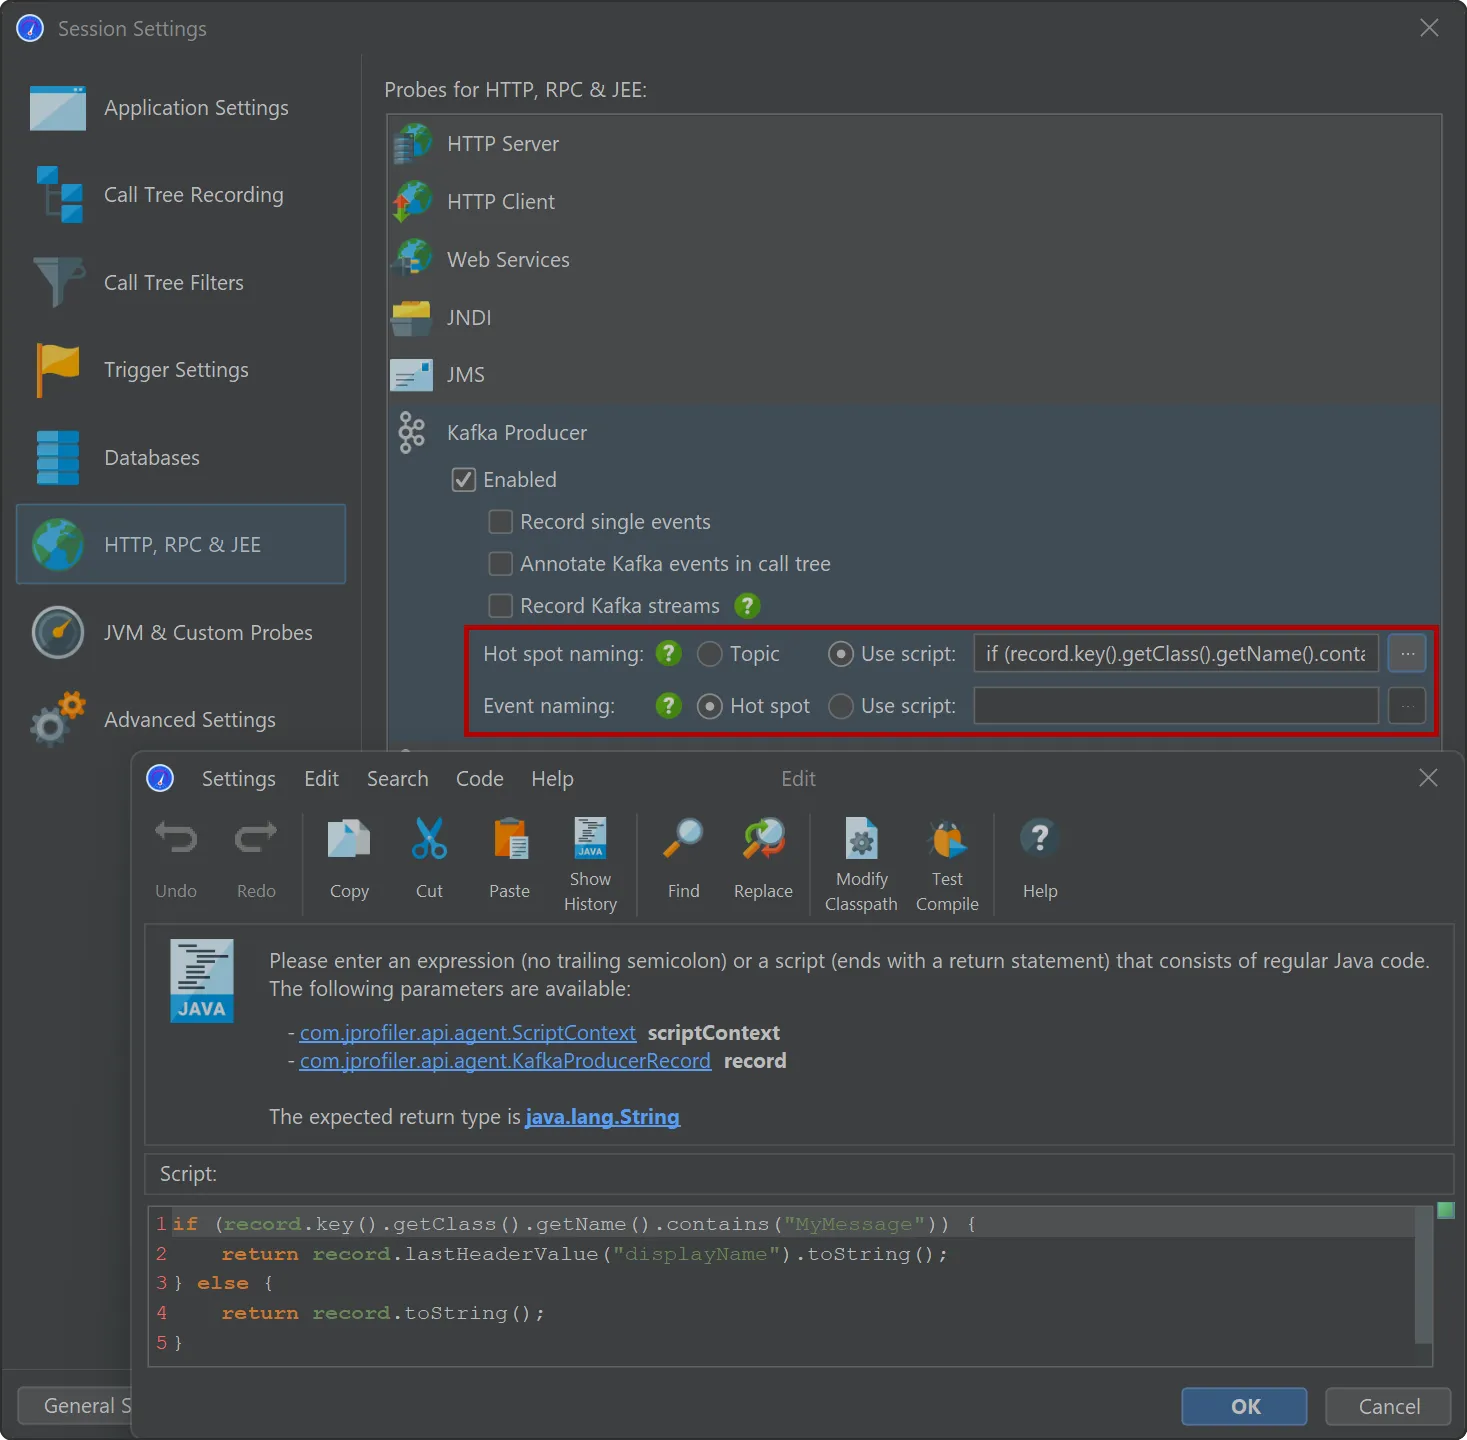Collapse the Kafka Producer probe

pos(914,433)
